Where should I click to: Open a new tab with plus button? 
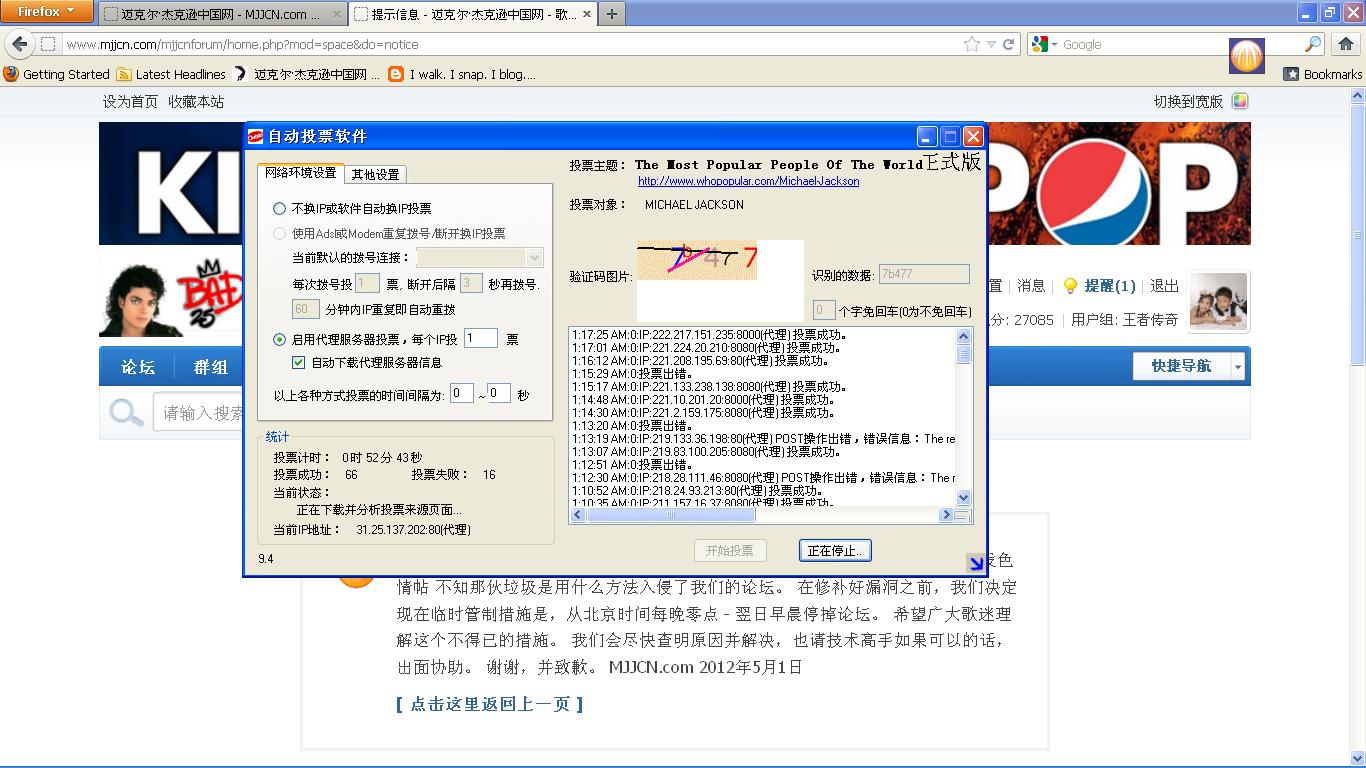[611, 14]
